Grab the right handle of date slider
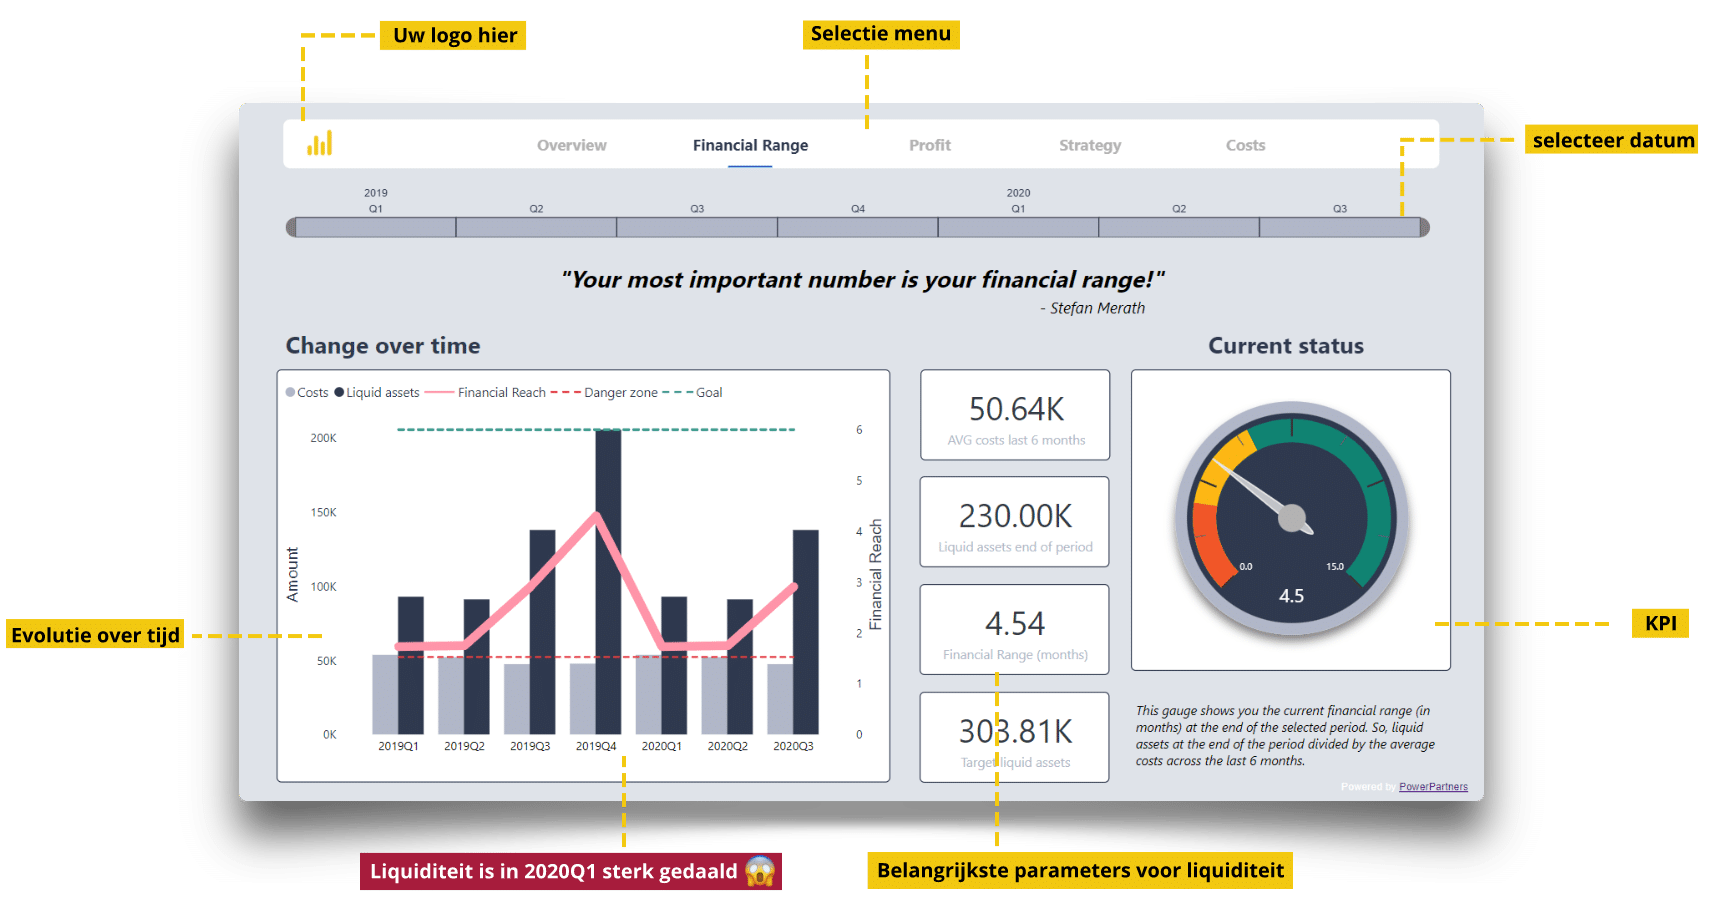This screenshot has width=1724, height=920. coord(1424,228)
